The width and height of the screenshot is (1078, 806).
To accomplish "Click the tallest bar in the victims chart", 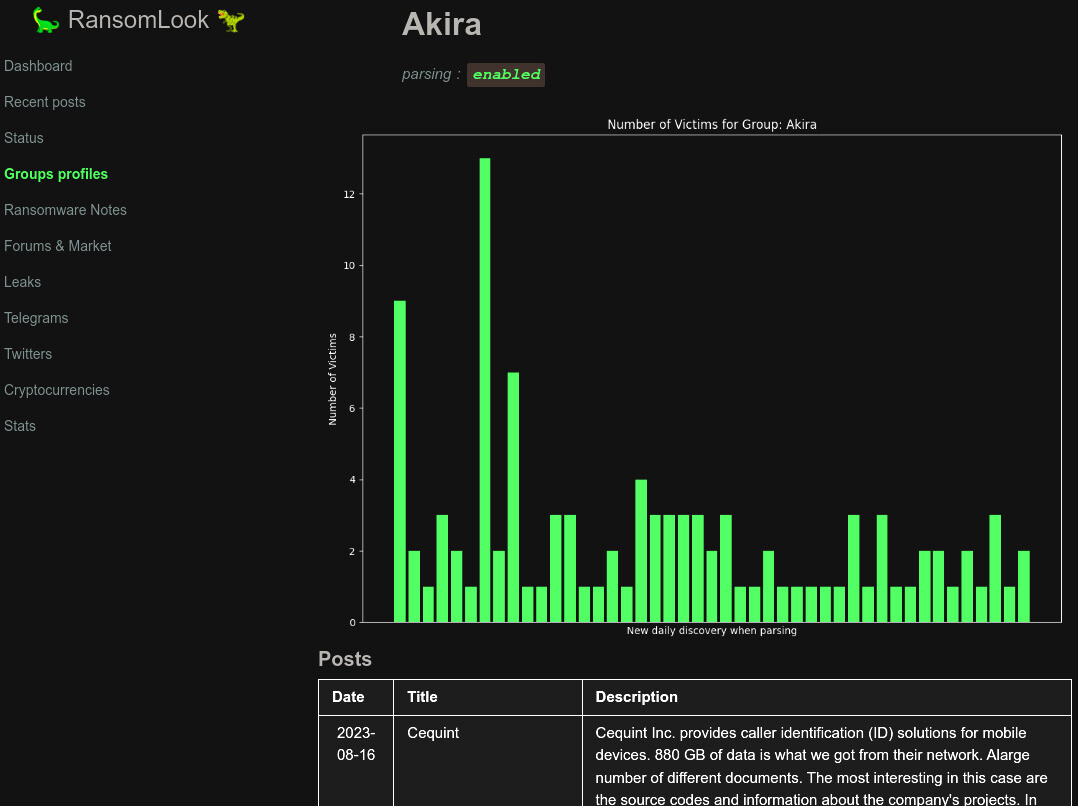I will 485,390.
